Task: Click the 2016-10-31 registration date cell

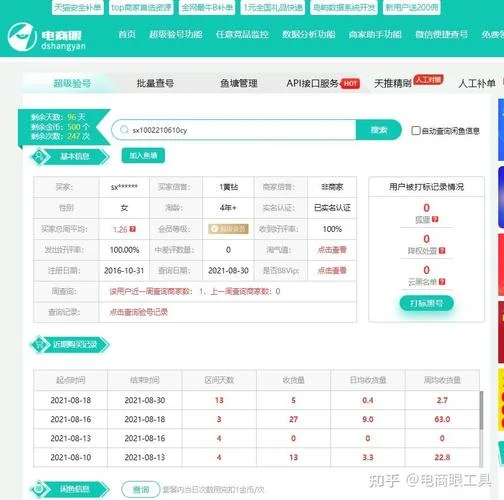Action: tap(124, 271)
